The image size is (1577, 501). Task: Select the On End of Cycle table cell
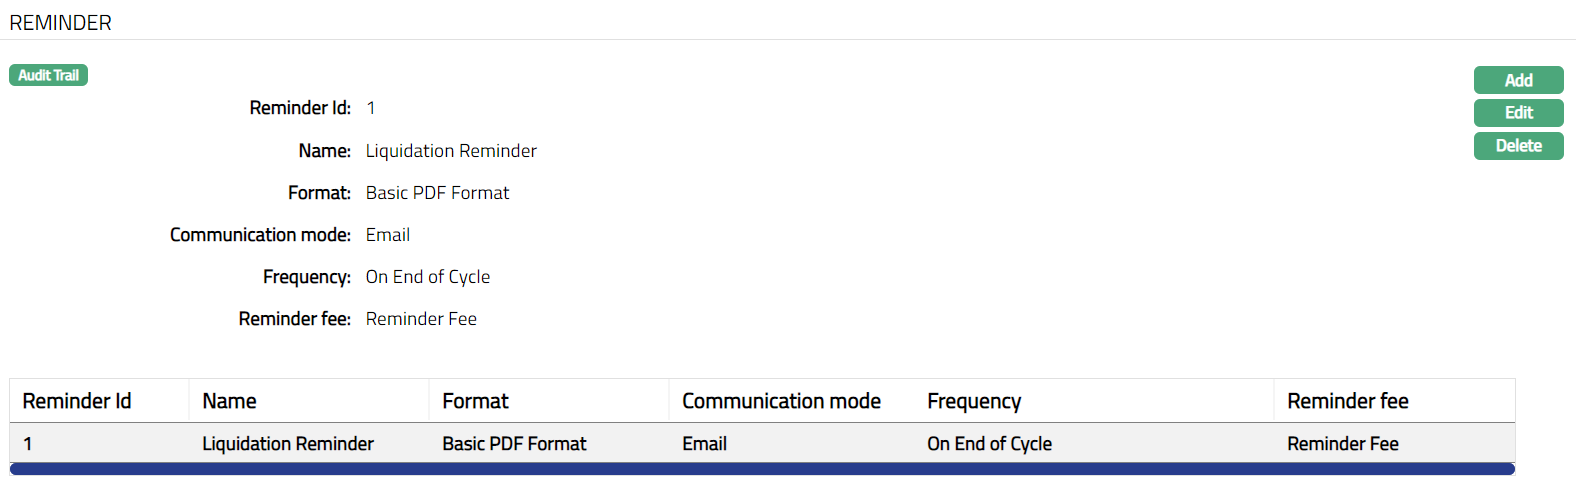[x=989, y=444]
